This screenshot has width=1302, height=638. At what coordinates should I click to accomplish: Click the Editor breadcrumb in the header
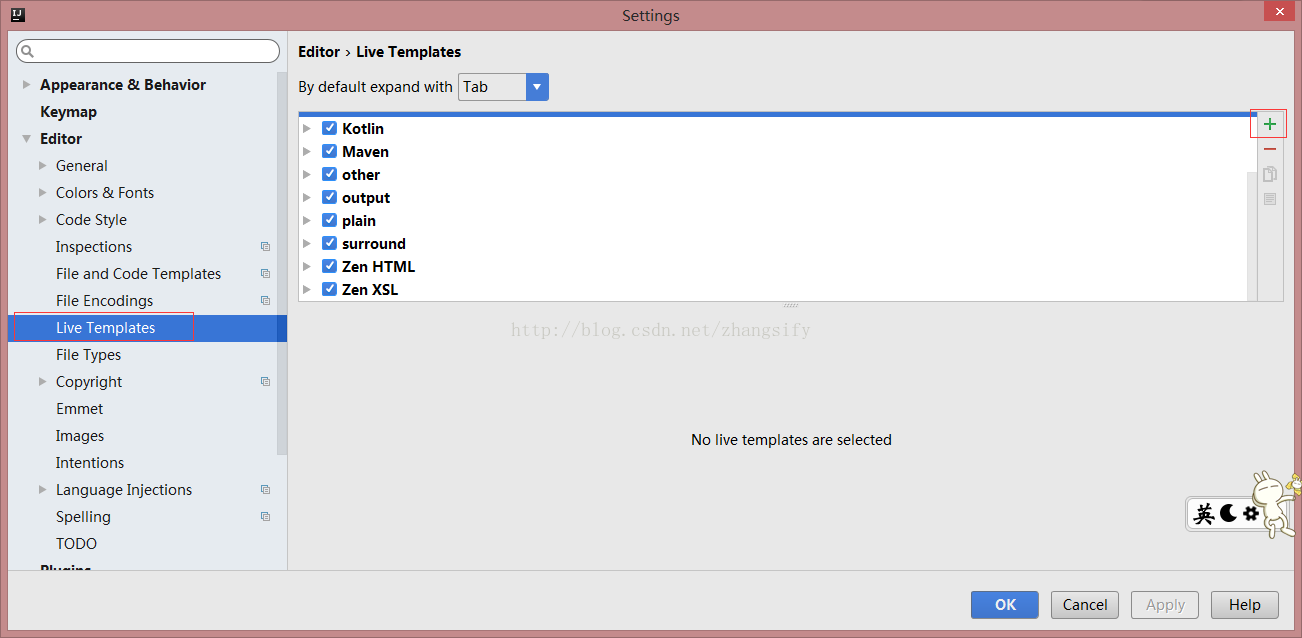coord(319,52)
